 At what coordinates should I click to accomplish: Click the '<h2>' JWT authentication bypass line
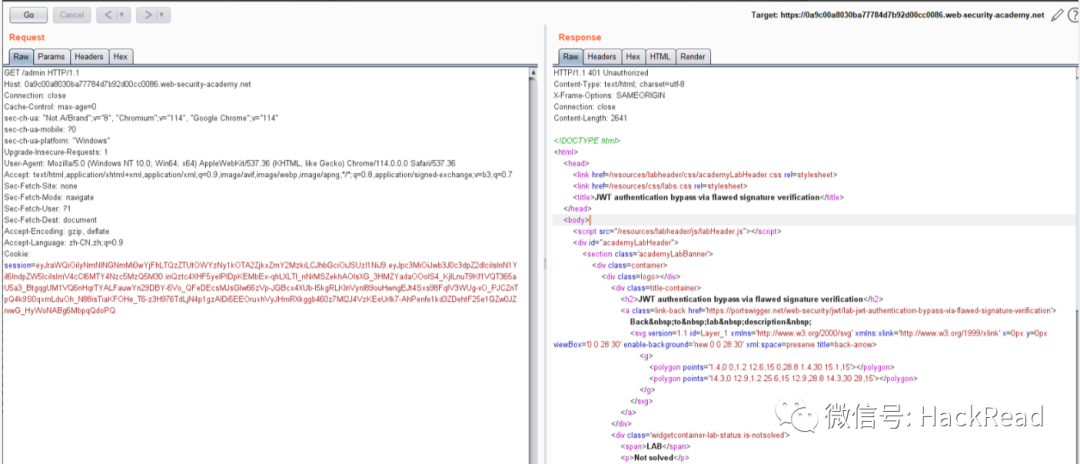(752, 299)
